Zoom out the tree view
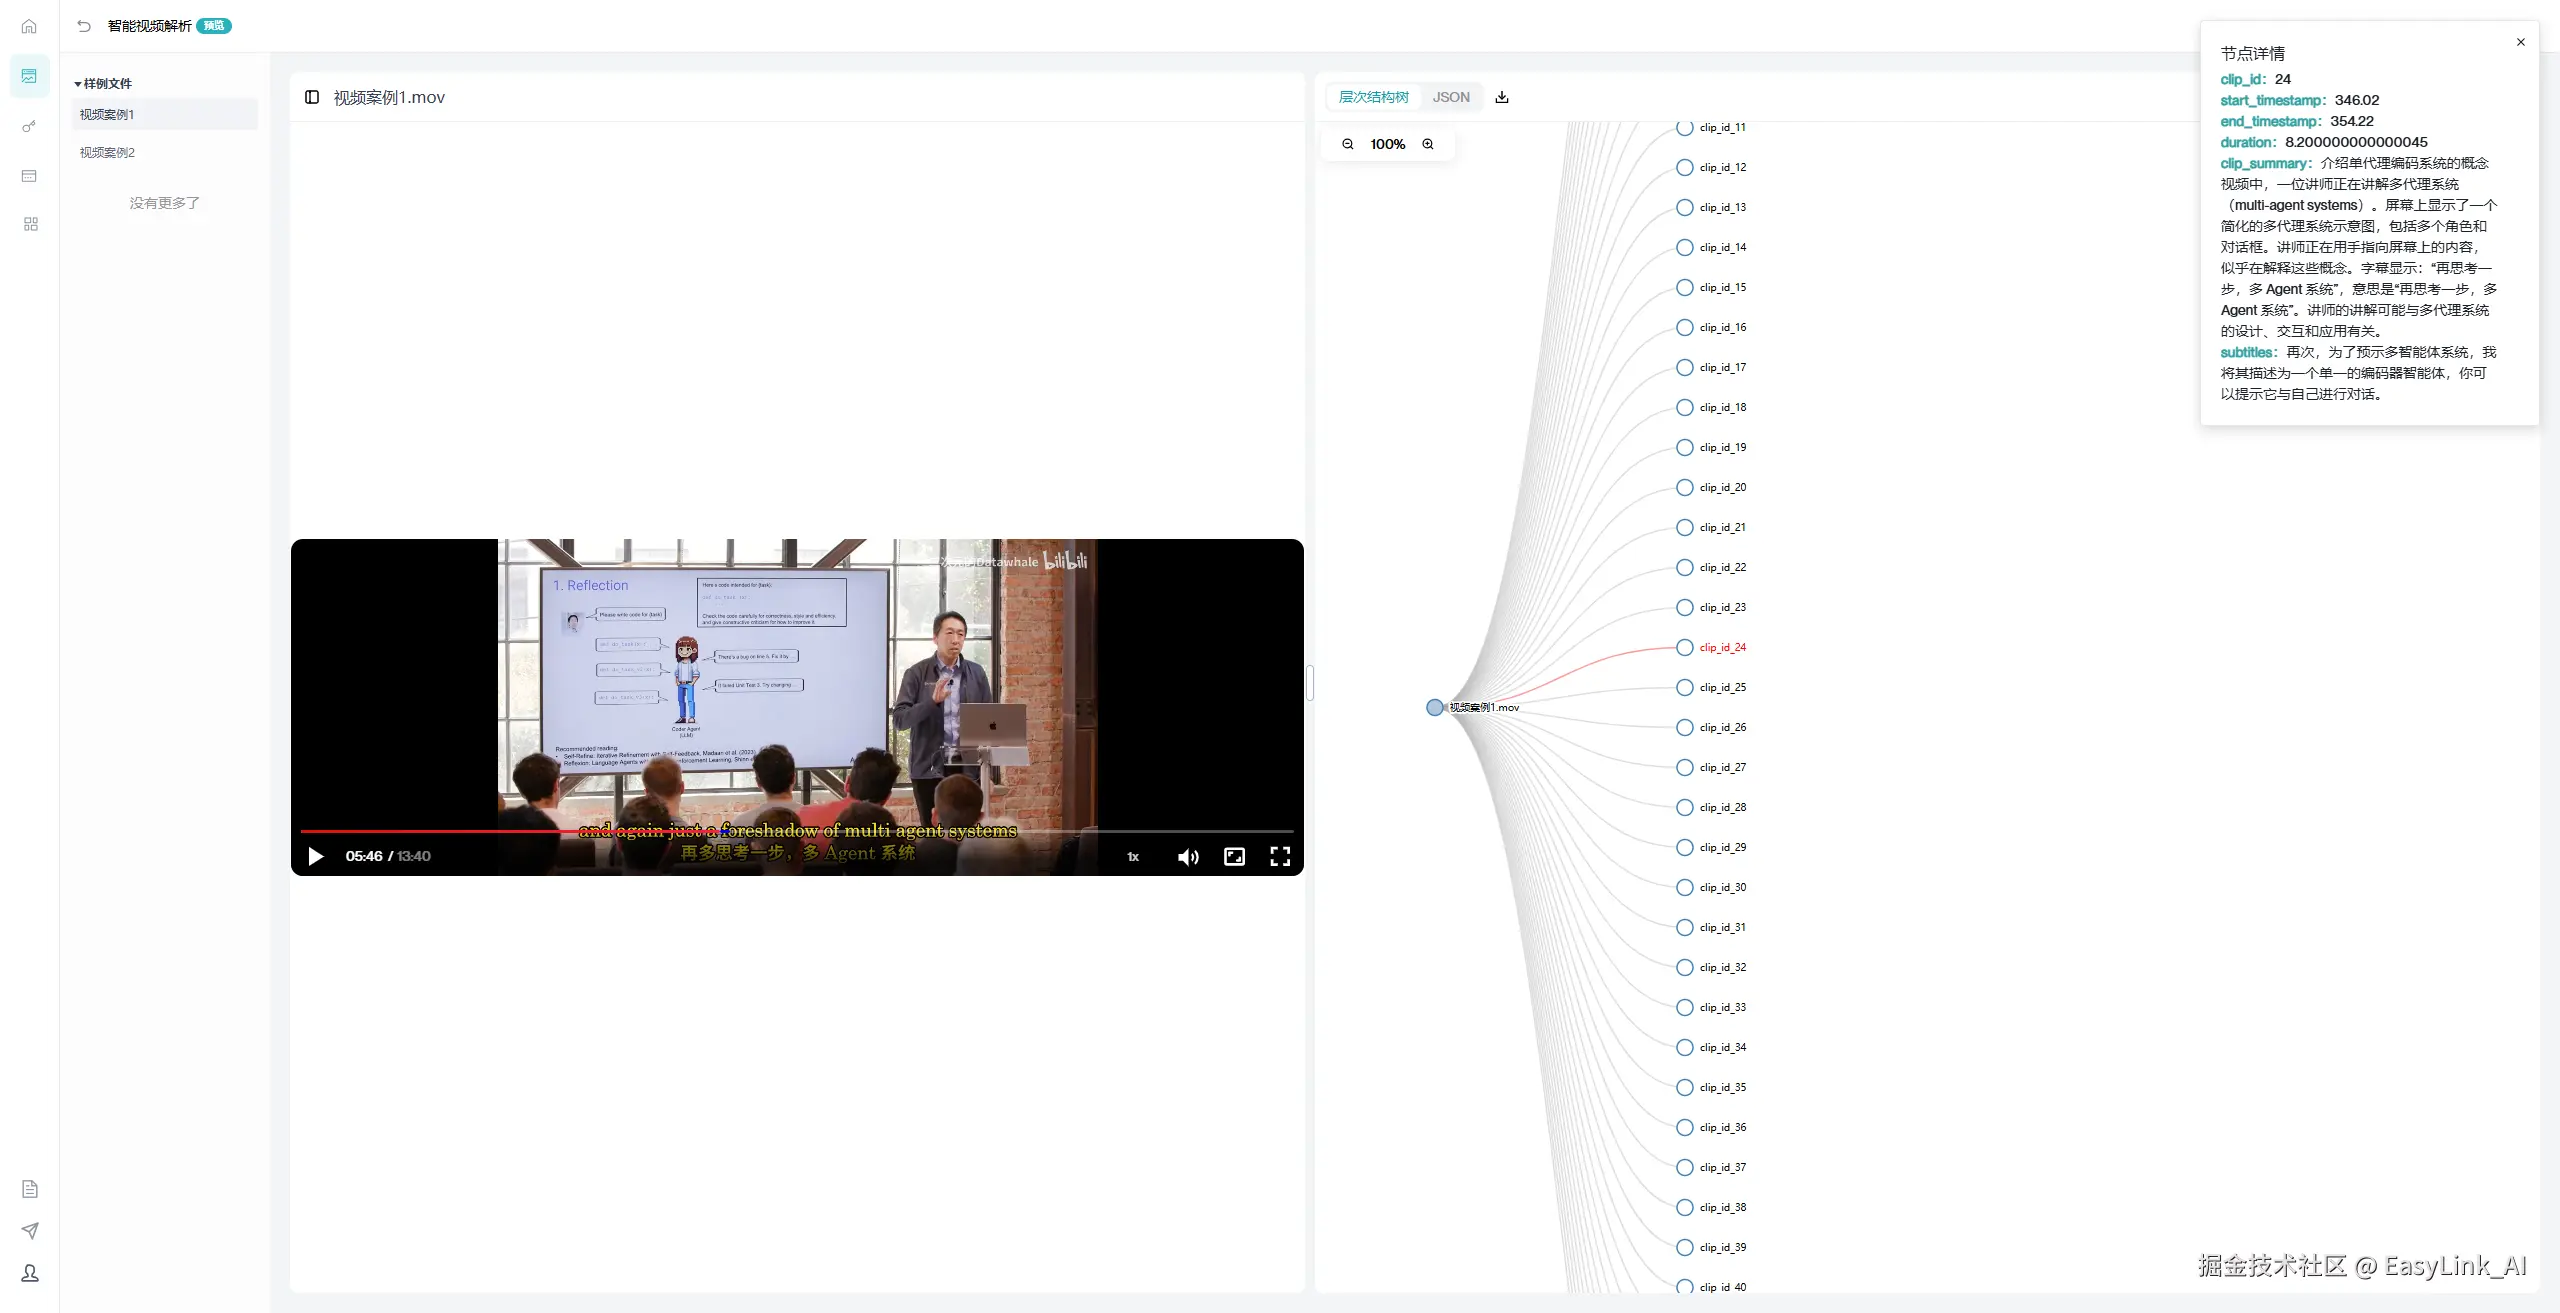This screenshot has width=2560, height=1313. [1348, 144]
